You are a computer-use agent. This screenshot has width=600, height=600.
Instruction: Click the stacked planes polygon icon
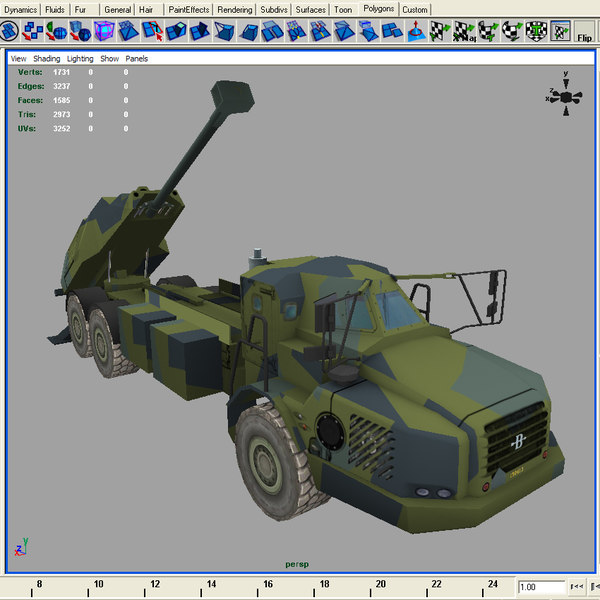368,31
